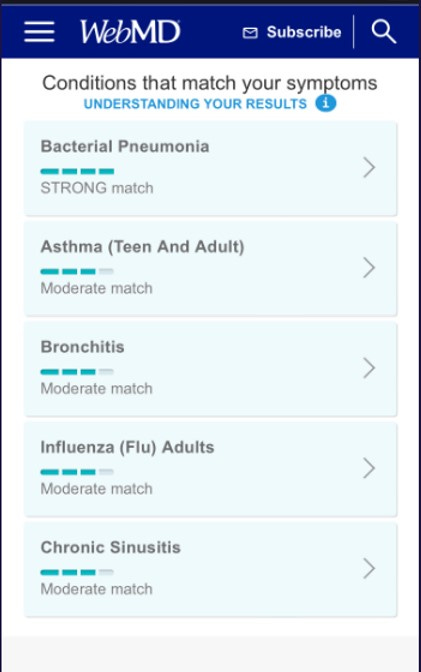Click the Asthma (Teen And Adult) title

[142, 246]
